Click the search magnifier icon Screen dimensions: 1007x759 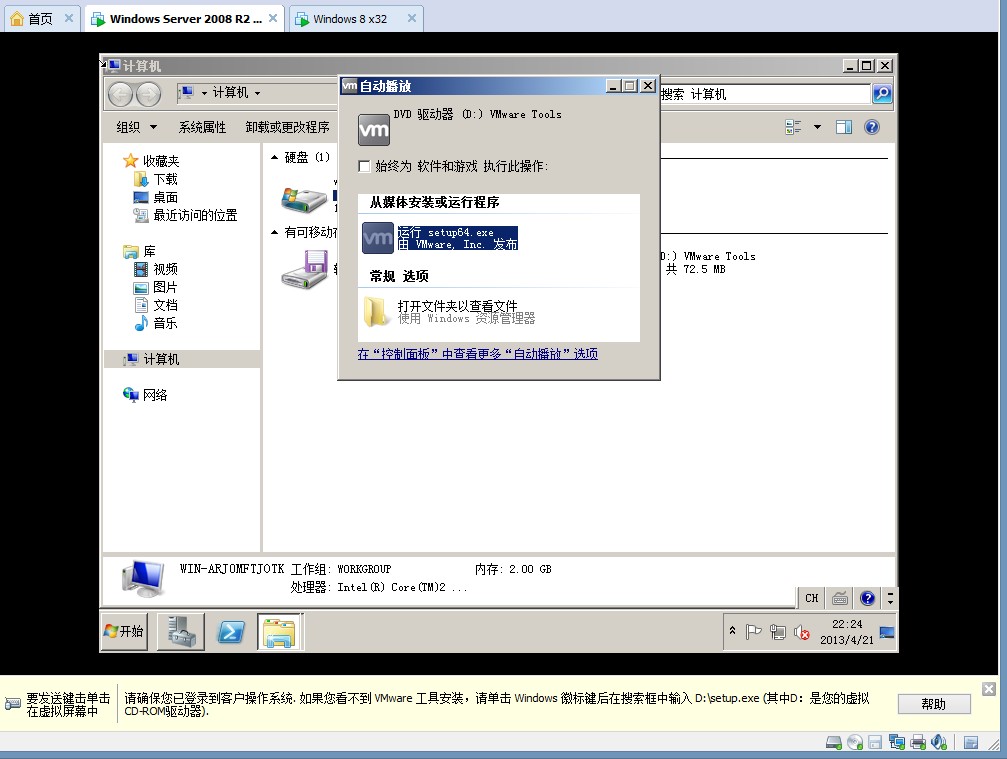[882, 94]
